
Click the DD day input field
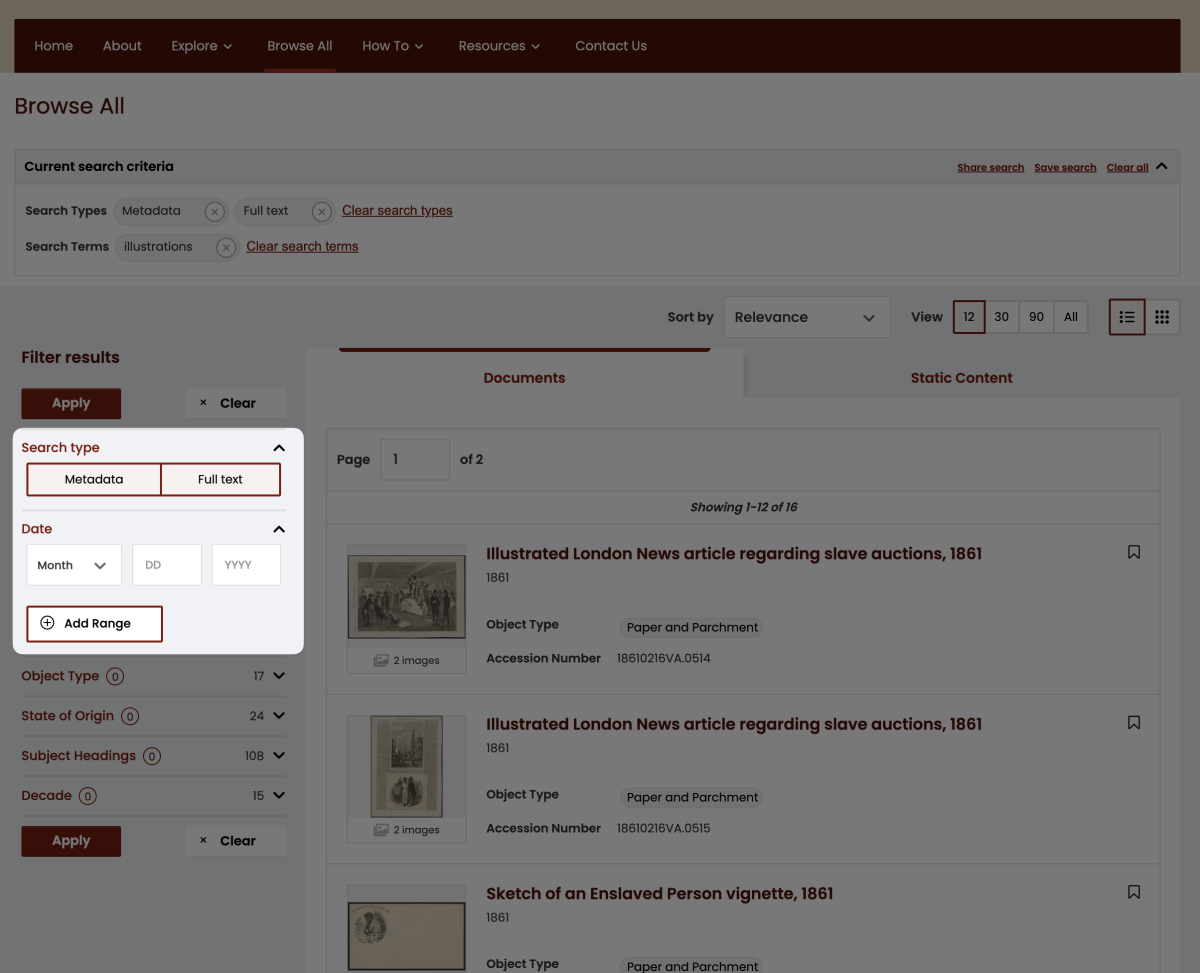[167, 565]
